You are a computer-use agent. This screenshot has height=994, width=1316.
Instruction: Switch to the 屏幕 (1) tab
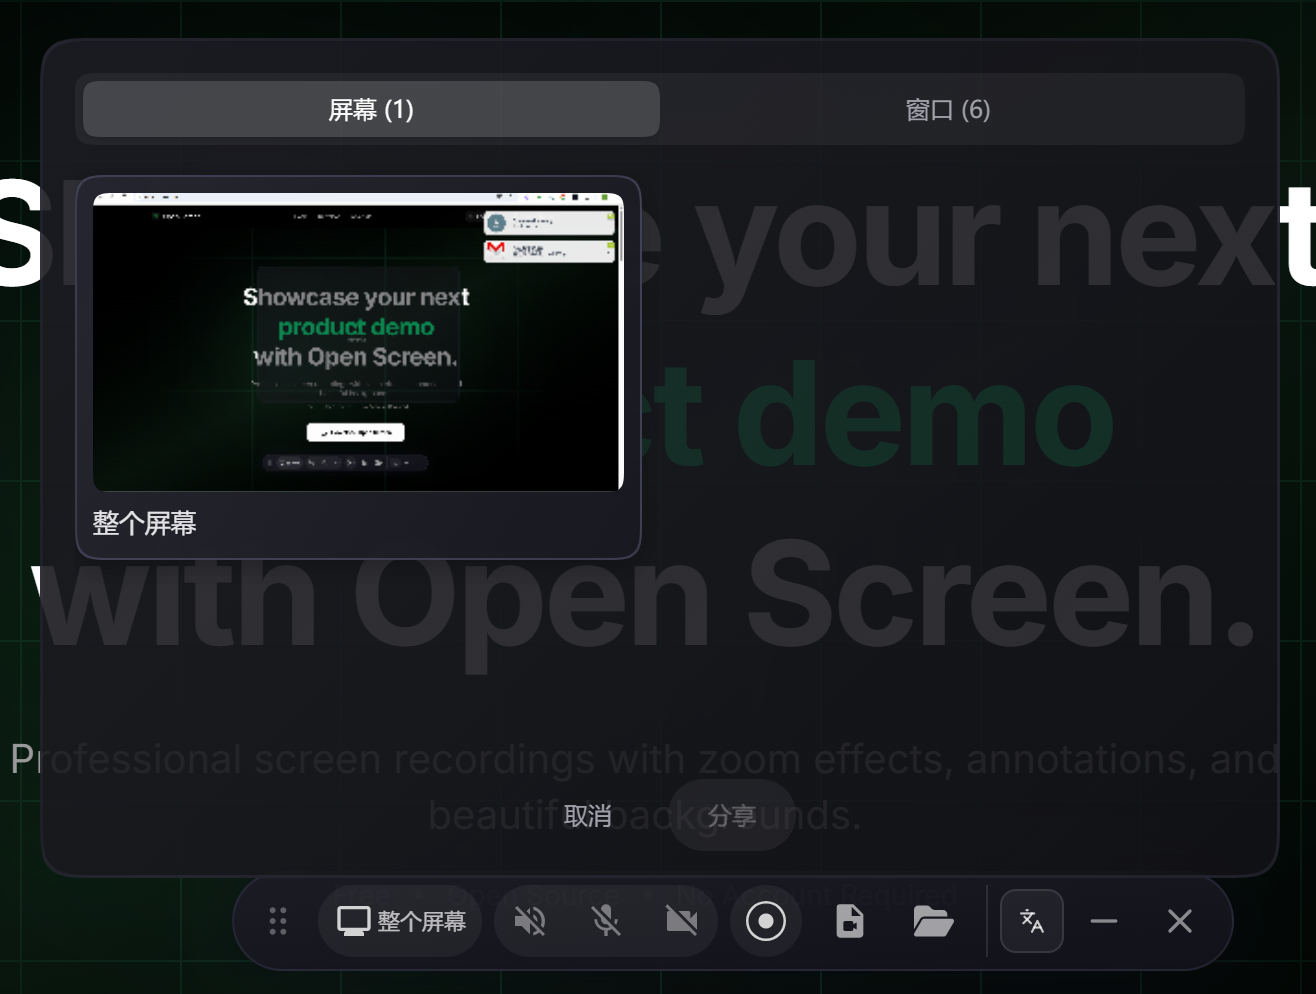coord(371,109)
